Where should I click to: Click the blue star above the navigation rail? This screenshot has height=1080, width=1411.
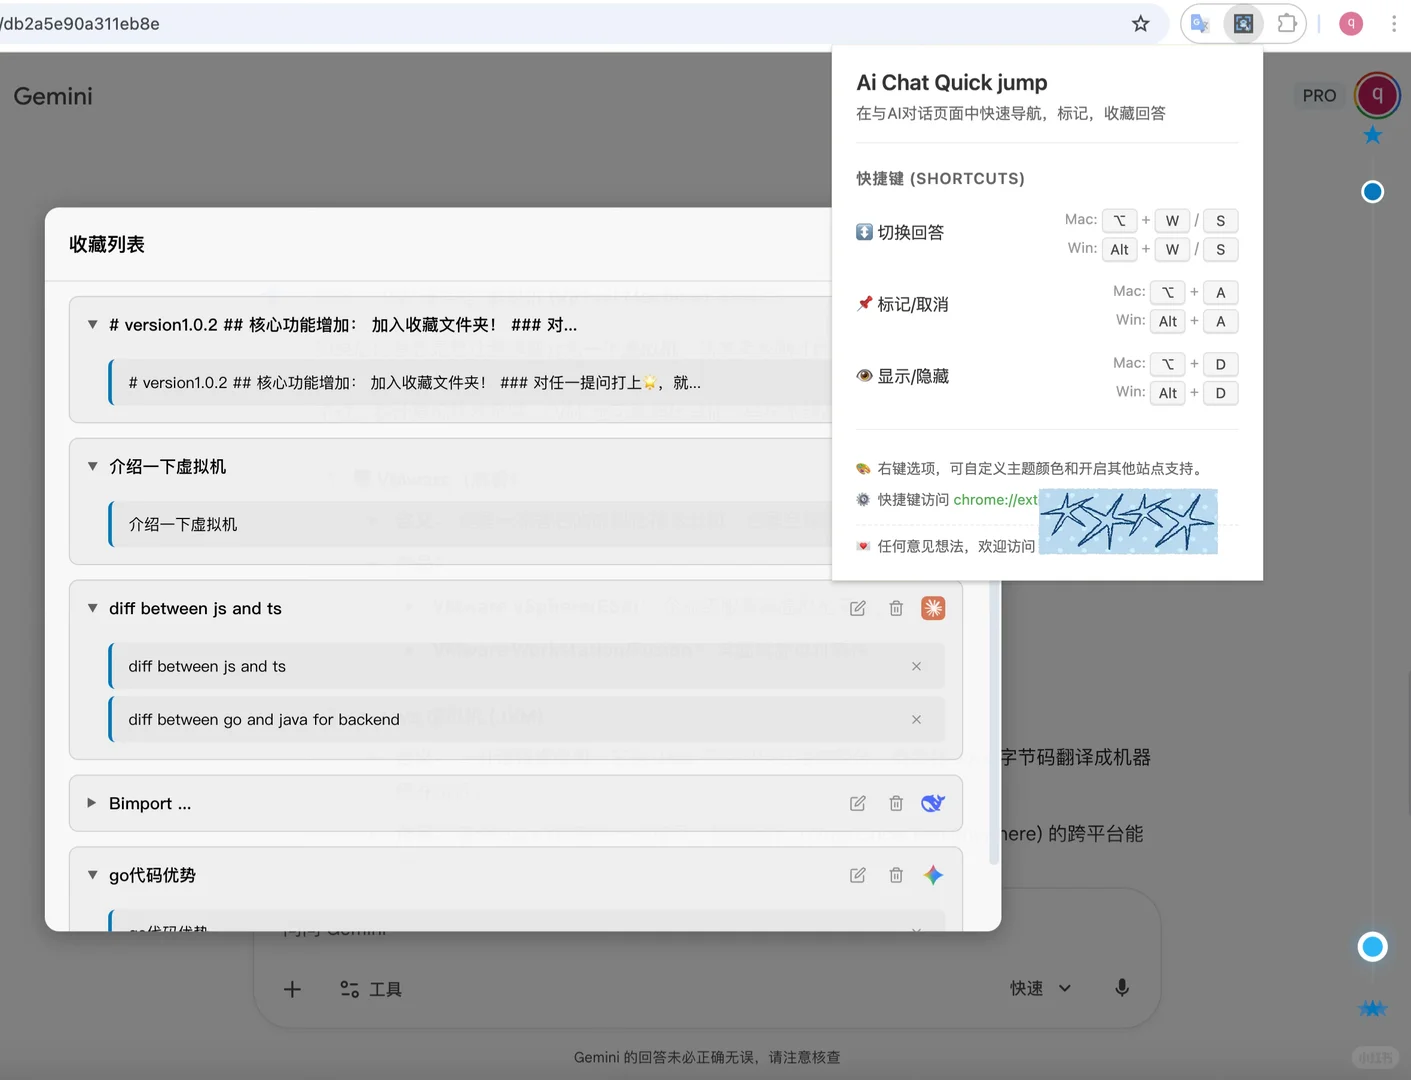(1372, 135)
